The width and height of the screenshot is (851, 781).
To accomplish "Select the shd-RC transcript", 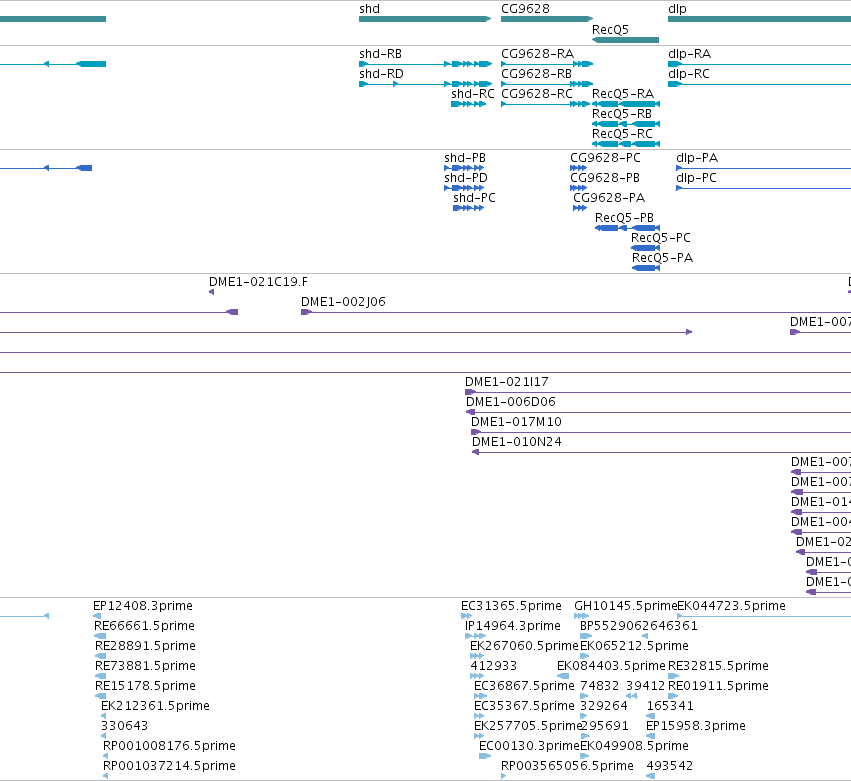I will point(468,104).
